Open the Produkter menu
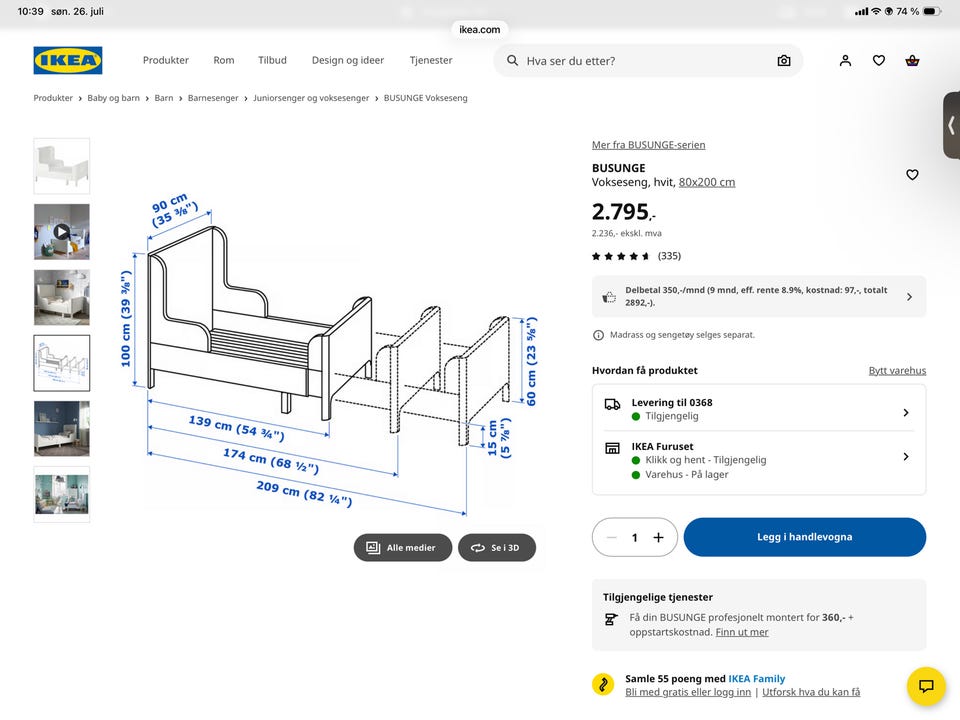This screenshot has height=720, width=960. 165,60
